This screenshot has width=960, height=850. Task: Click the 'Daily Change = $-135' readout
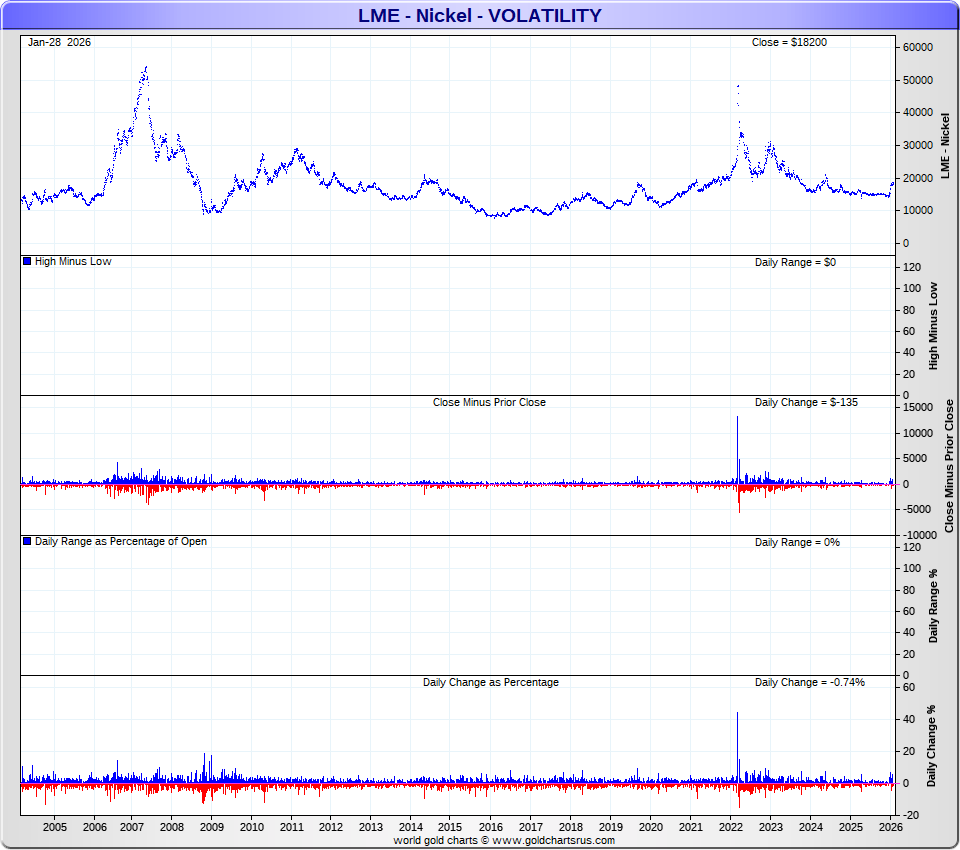coord(806,402)
